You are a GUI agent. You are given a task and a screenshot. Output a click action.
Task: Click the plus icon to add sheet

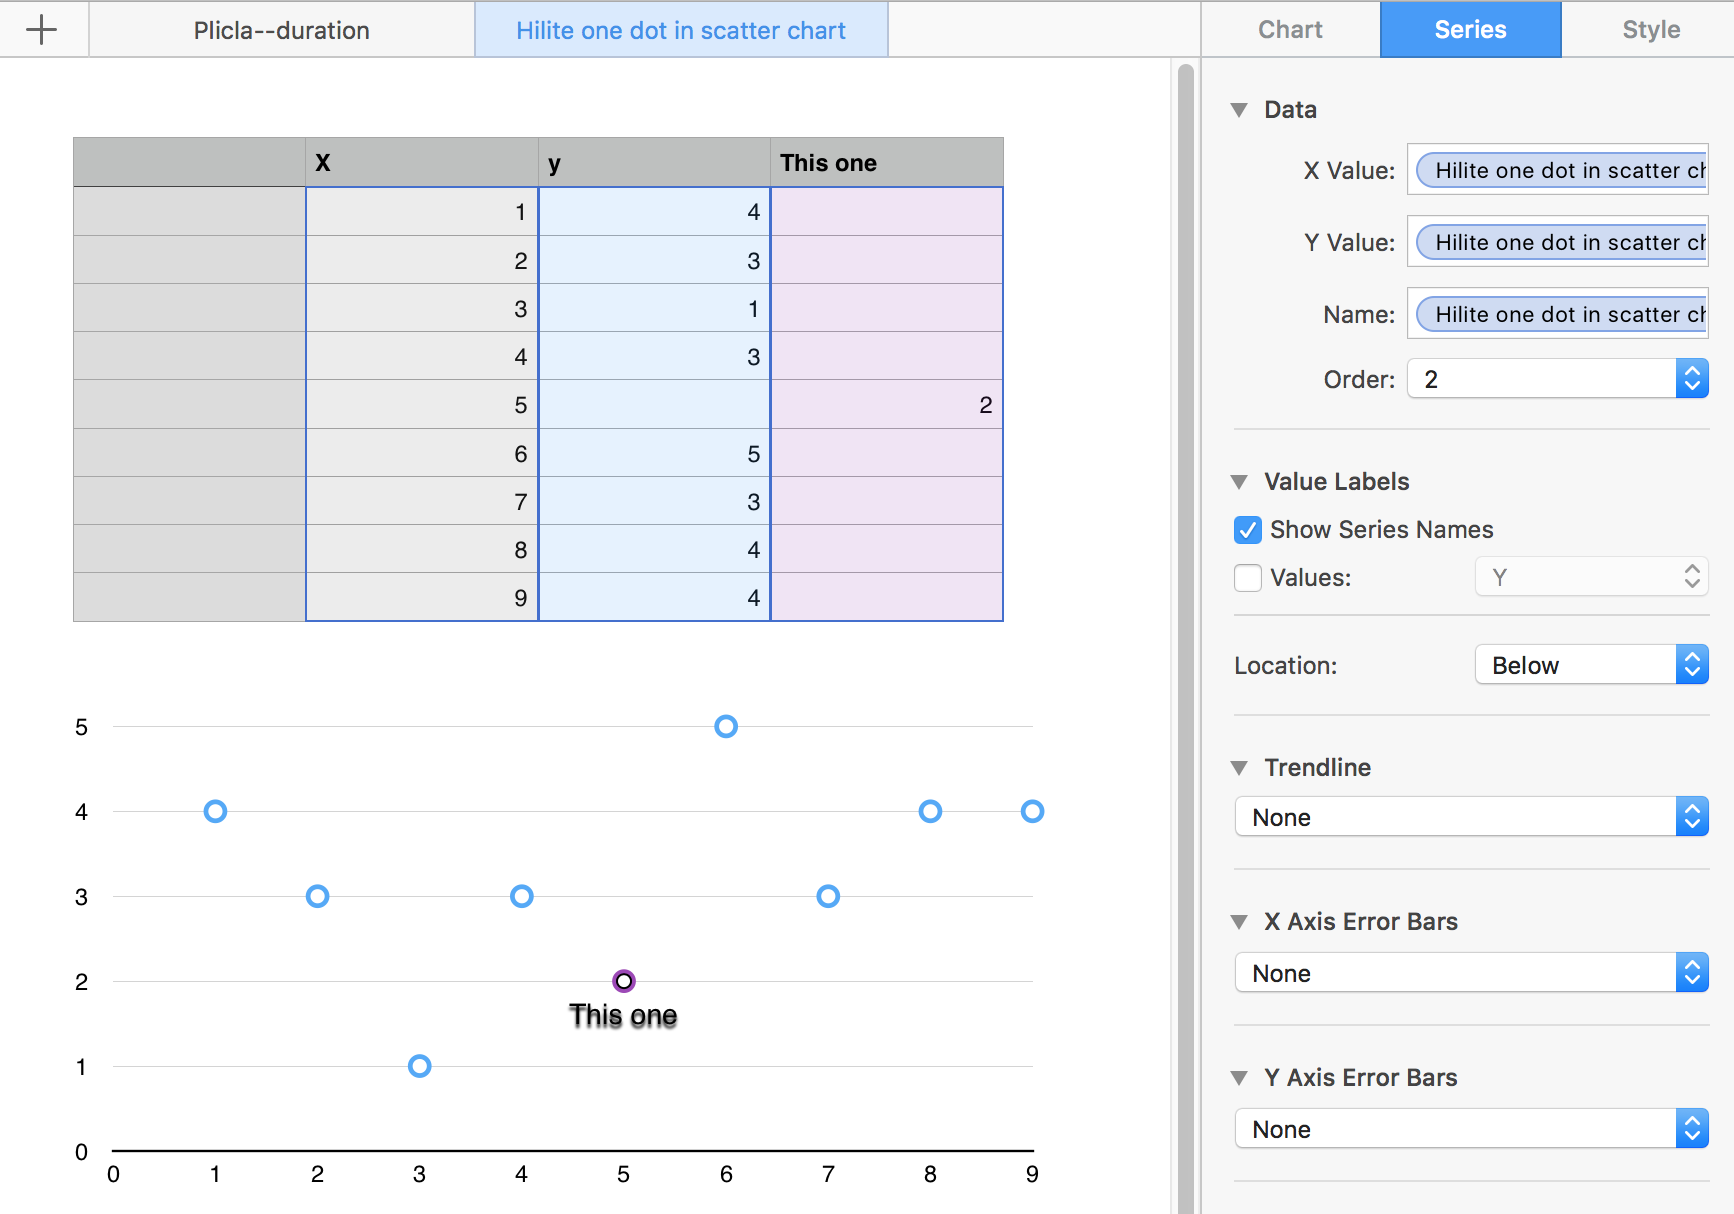(41, 30)
